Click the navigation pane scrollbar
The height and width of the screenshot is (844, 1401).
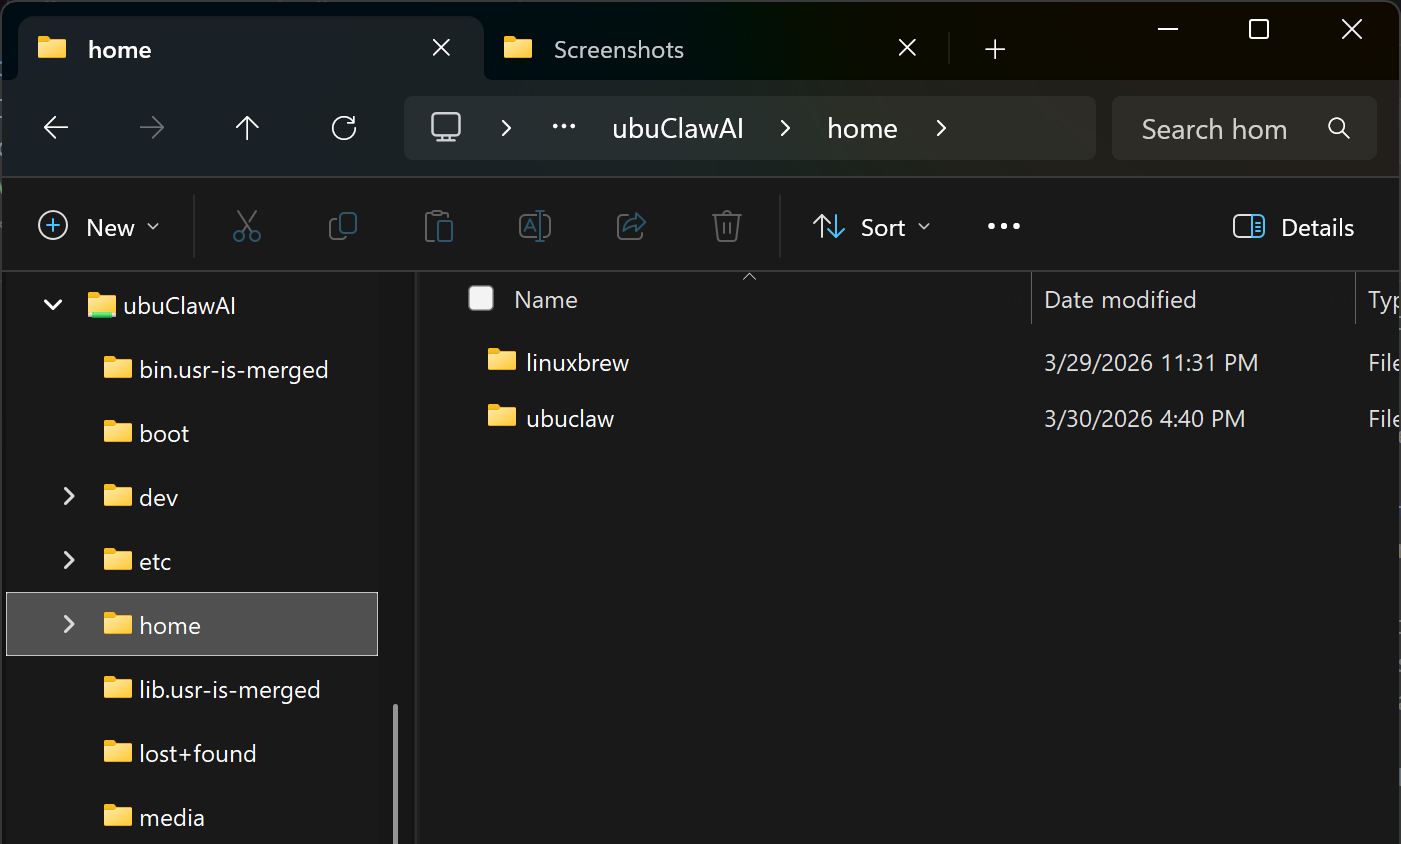coord(395,772)
